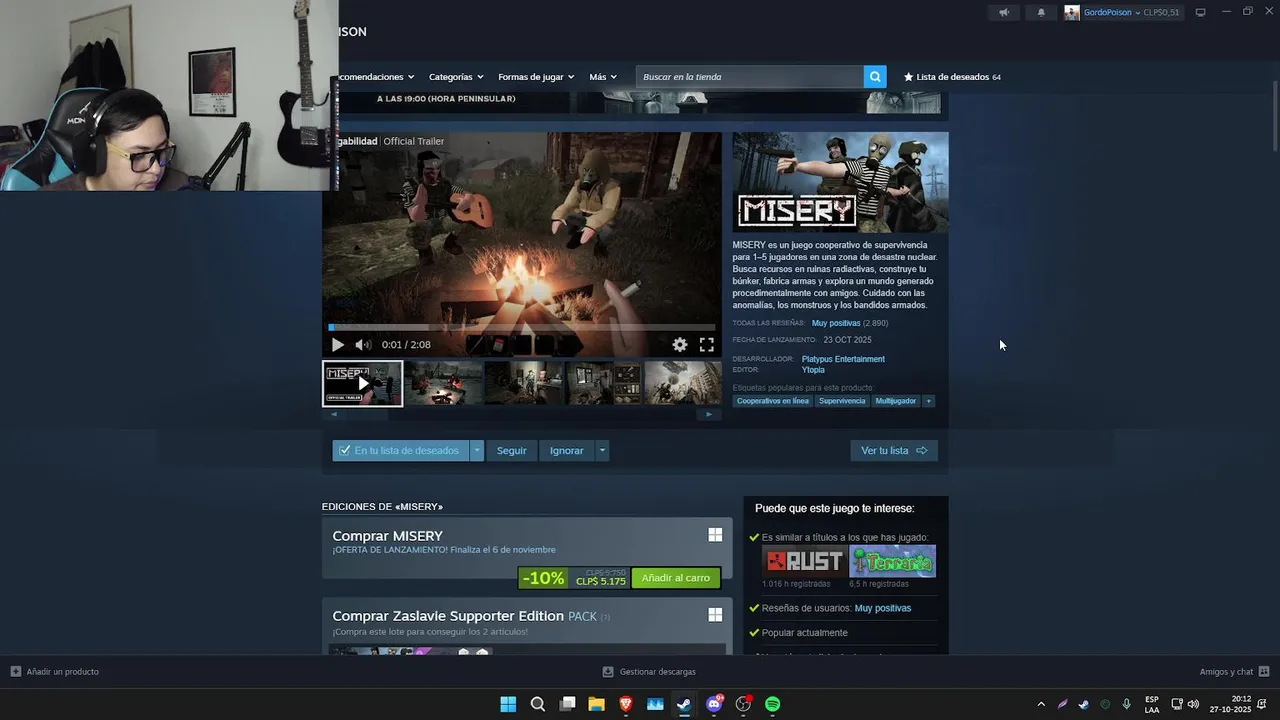
Task: Open trailer video settings gear
Action: point(680,345)
